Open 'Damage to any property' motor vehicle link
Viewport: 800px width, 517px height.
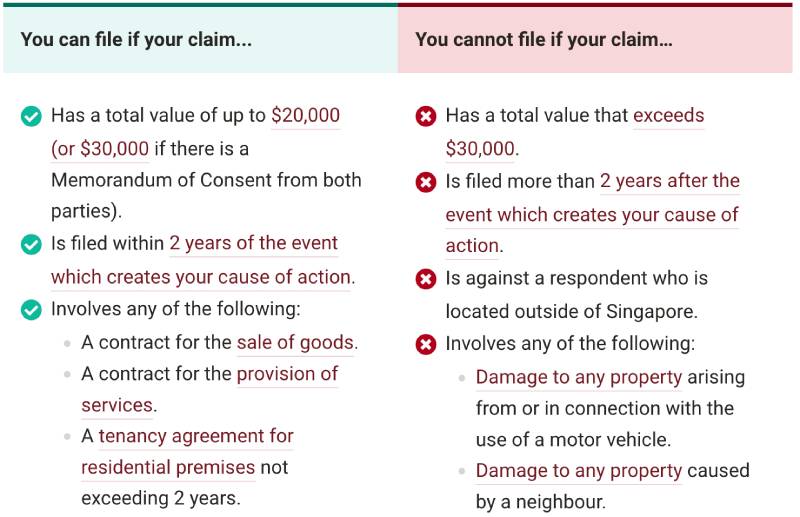tap(579, 377)
